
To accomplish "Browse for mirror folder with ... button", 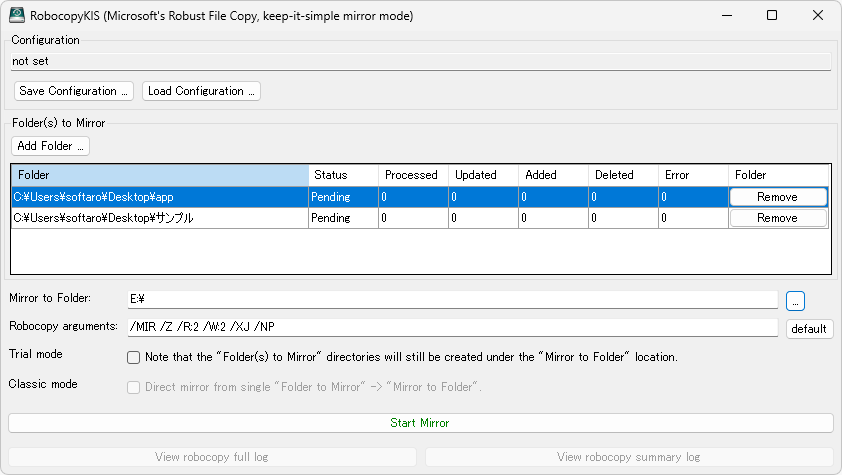I will click(795, 300).
